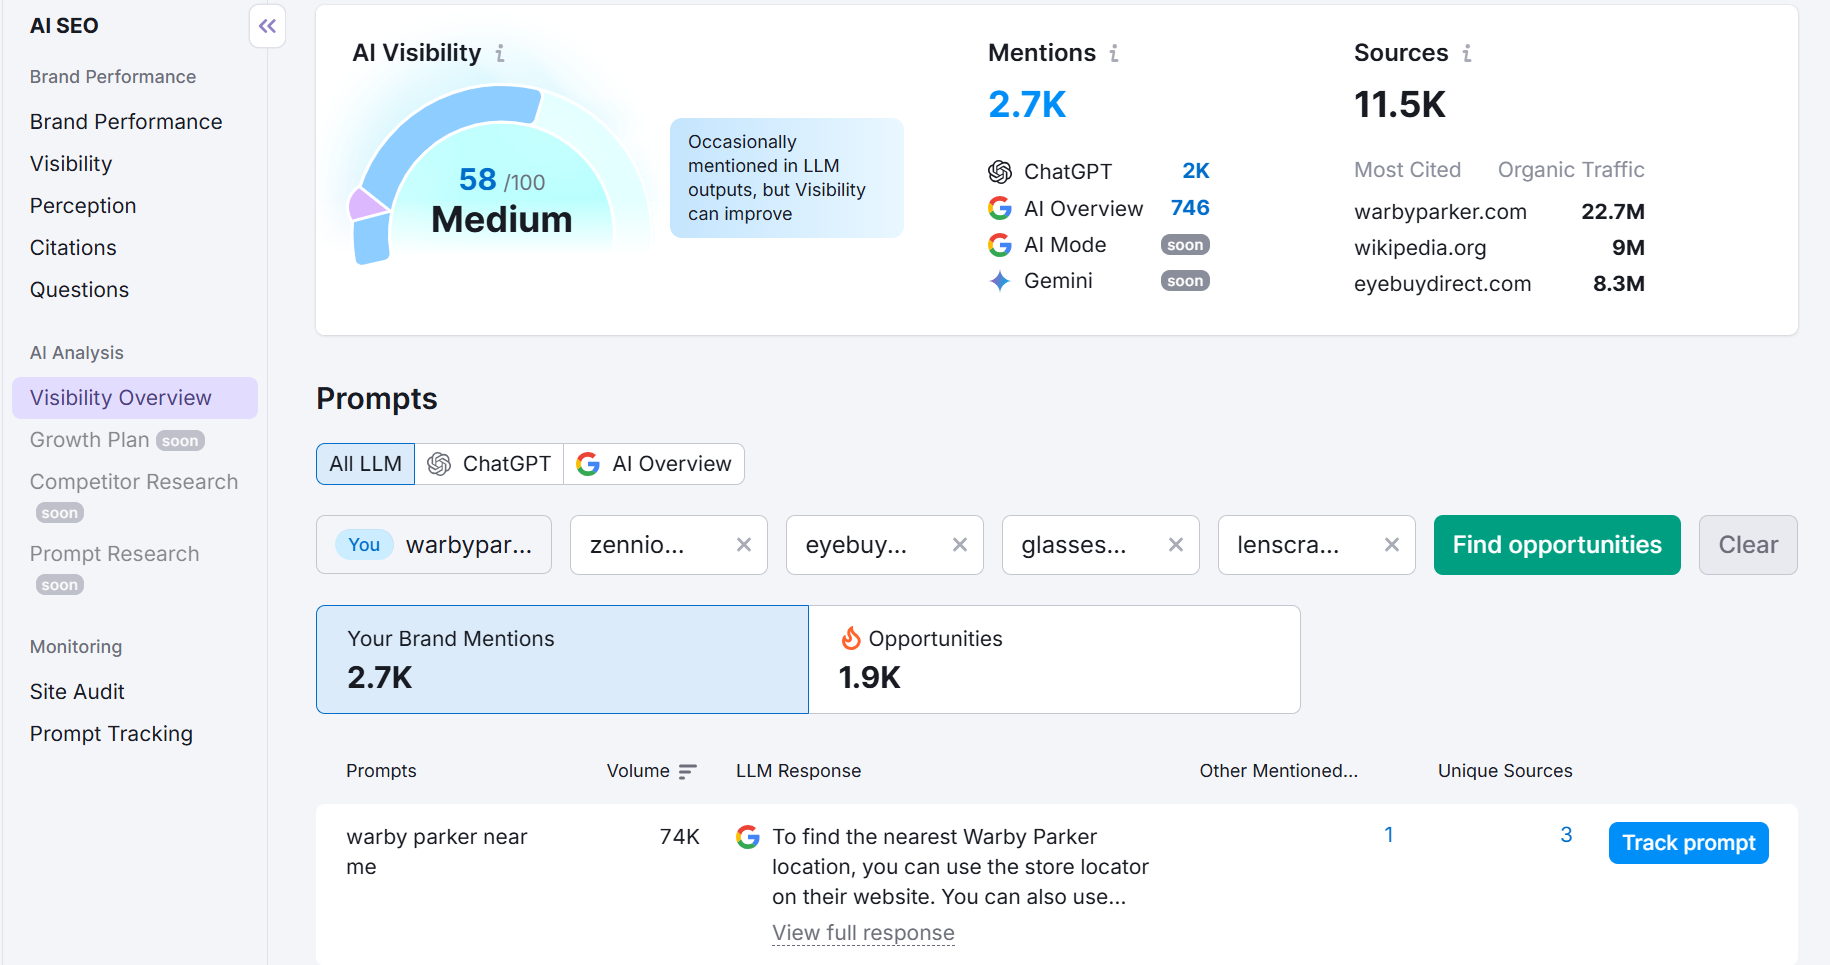Select the ChatGPT prompts tab

(489, 464)
